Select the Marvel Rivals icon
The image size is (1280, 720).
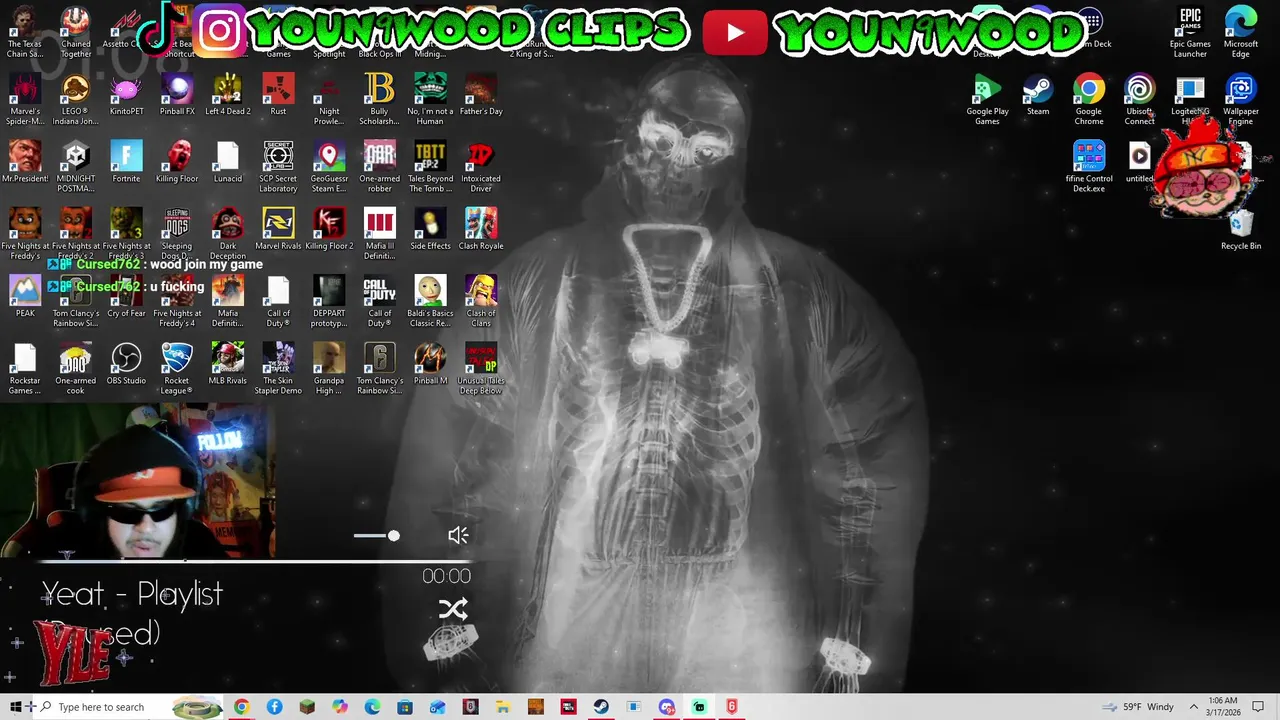pos(278,229)
